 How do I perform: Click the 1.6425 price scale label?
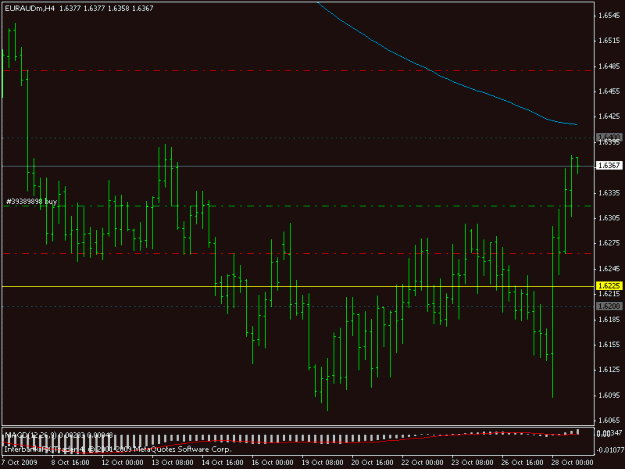pyautogui.click(x=609, y=116)
